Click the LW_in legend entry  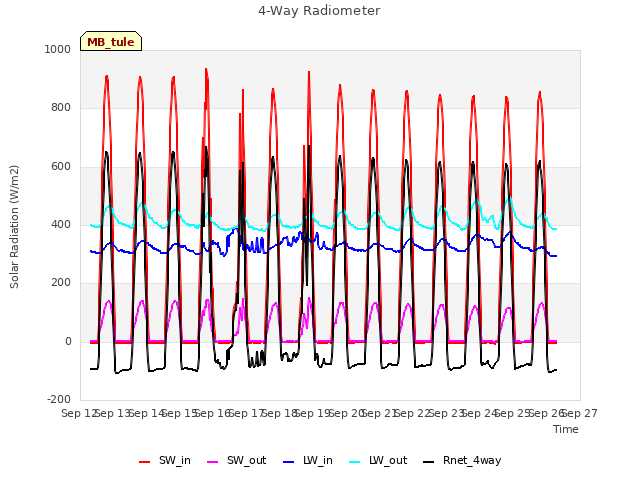308,461
